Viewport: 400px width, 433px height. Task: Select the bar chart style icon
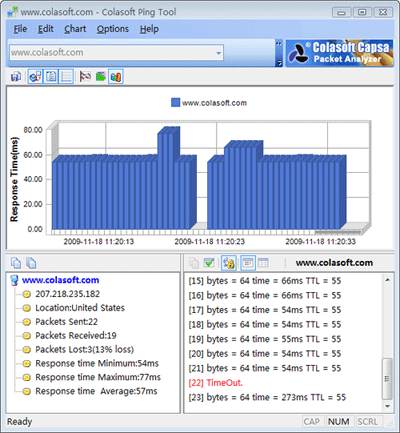pyautogui.click(x=116, y=77)
